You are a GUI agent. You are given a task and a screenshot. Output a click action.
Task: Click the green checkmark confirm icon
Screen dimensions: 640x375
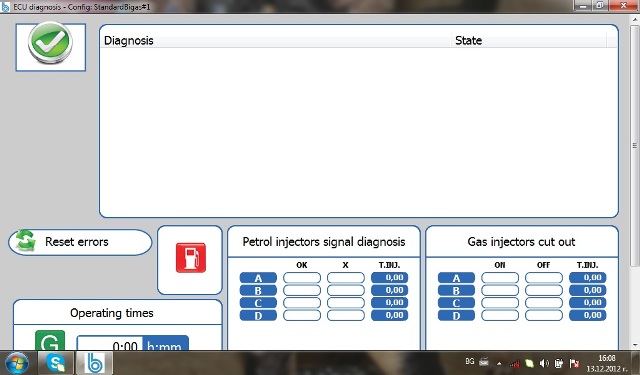coord(50,43)
